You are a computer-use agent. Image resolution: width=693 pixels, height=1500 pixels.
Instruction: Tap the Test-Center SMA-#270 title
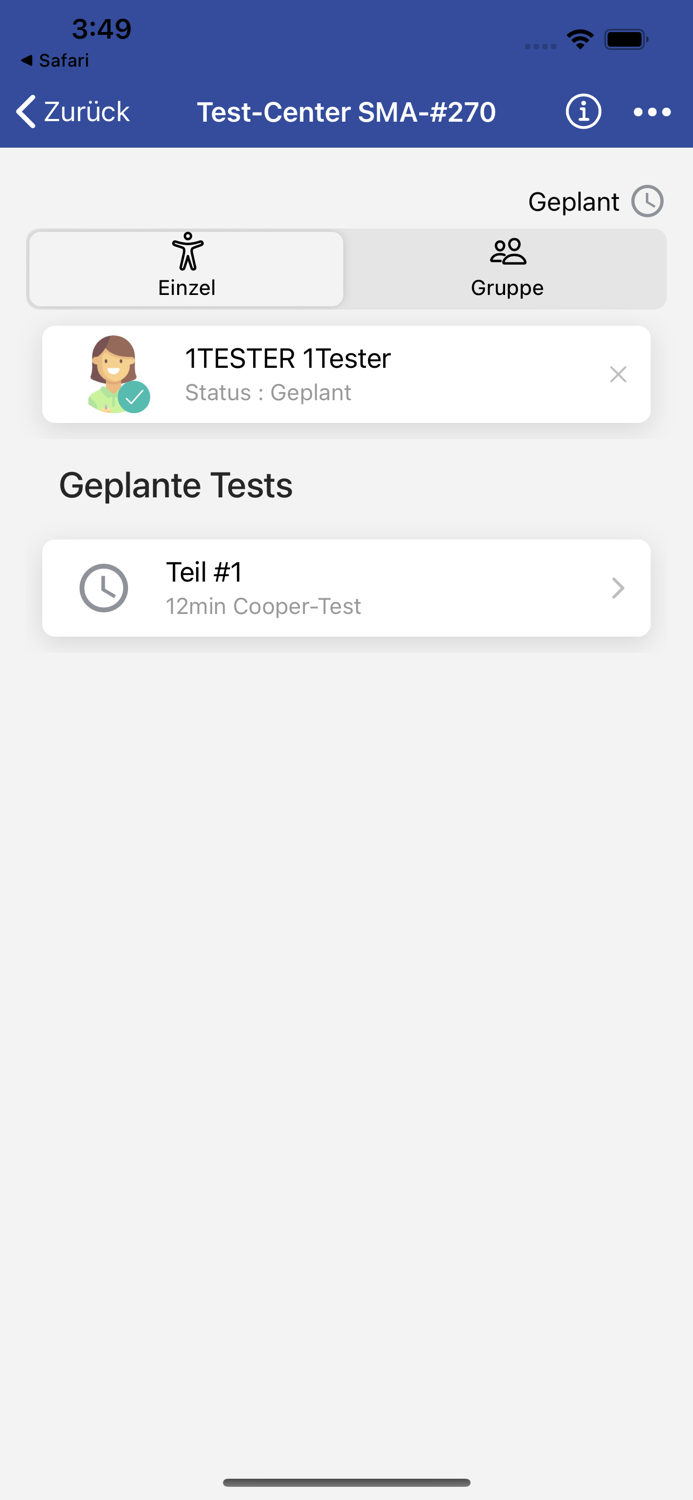pos(346,112)
